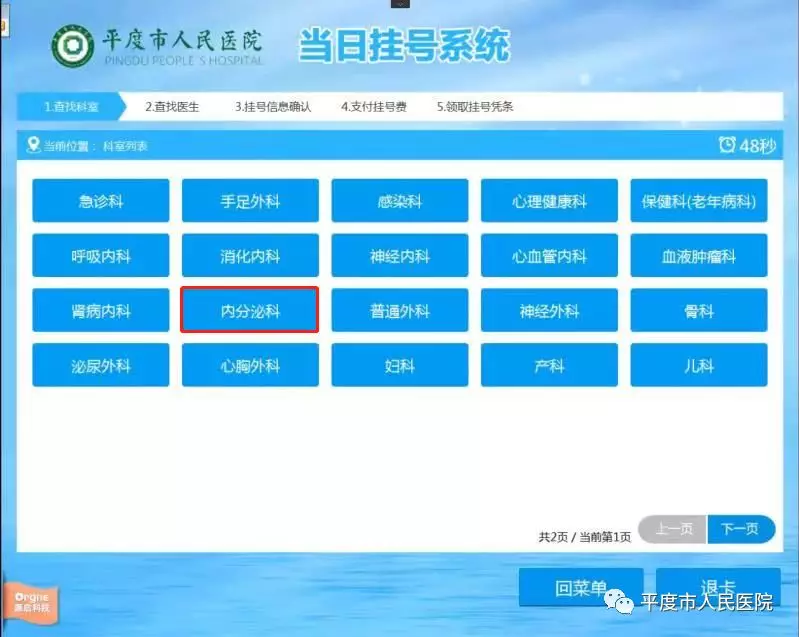The height and width of the screenshot is (637, 799).
Task: Switch to step 2.查找医生
Action: pos(174,106)
